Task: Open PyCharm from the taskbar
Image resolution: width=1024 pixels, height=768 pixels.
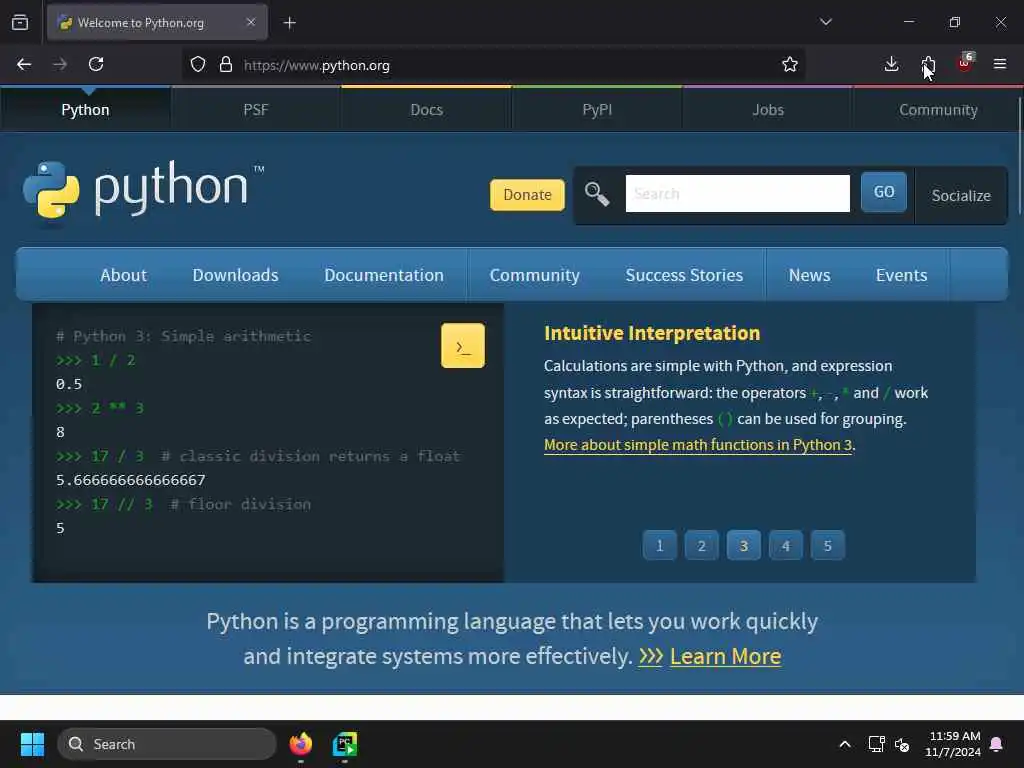Action: coord(345,744)
